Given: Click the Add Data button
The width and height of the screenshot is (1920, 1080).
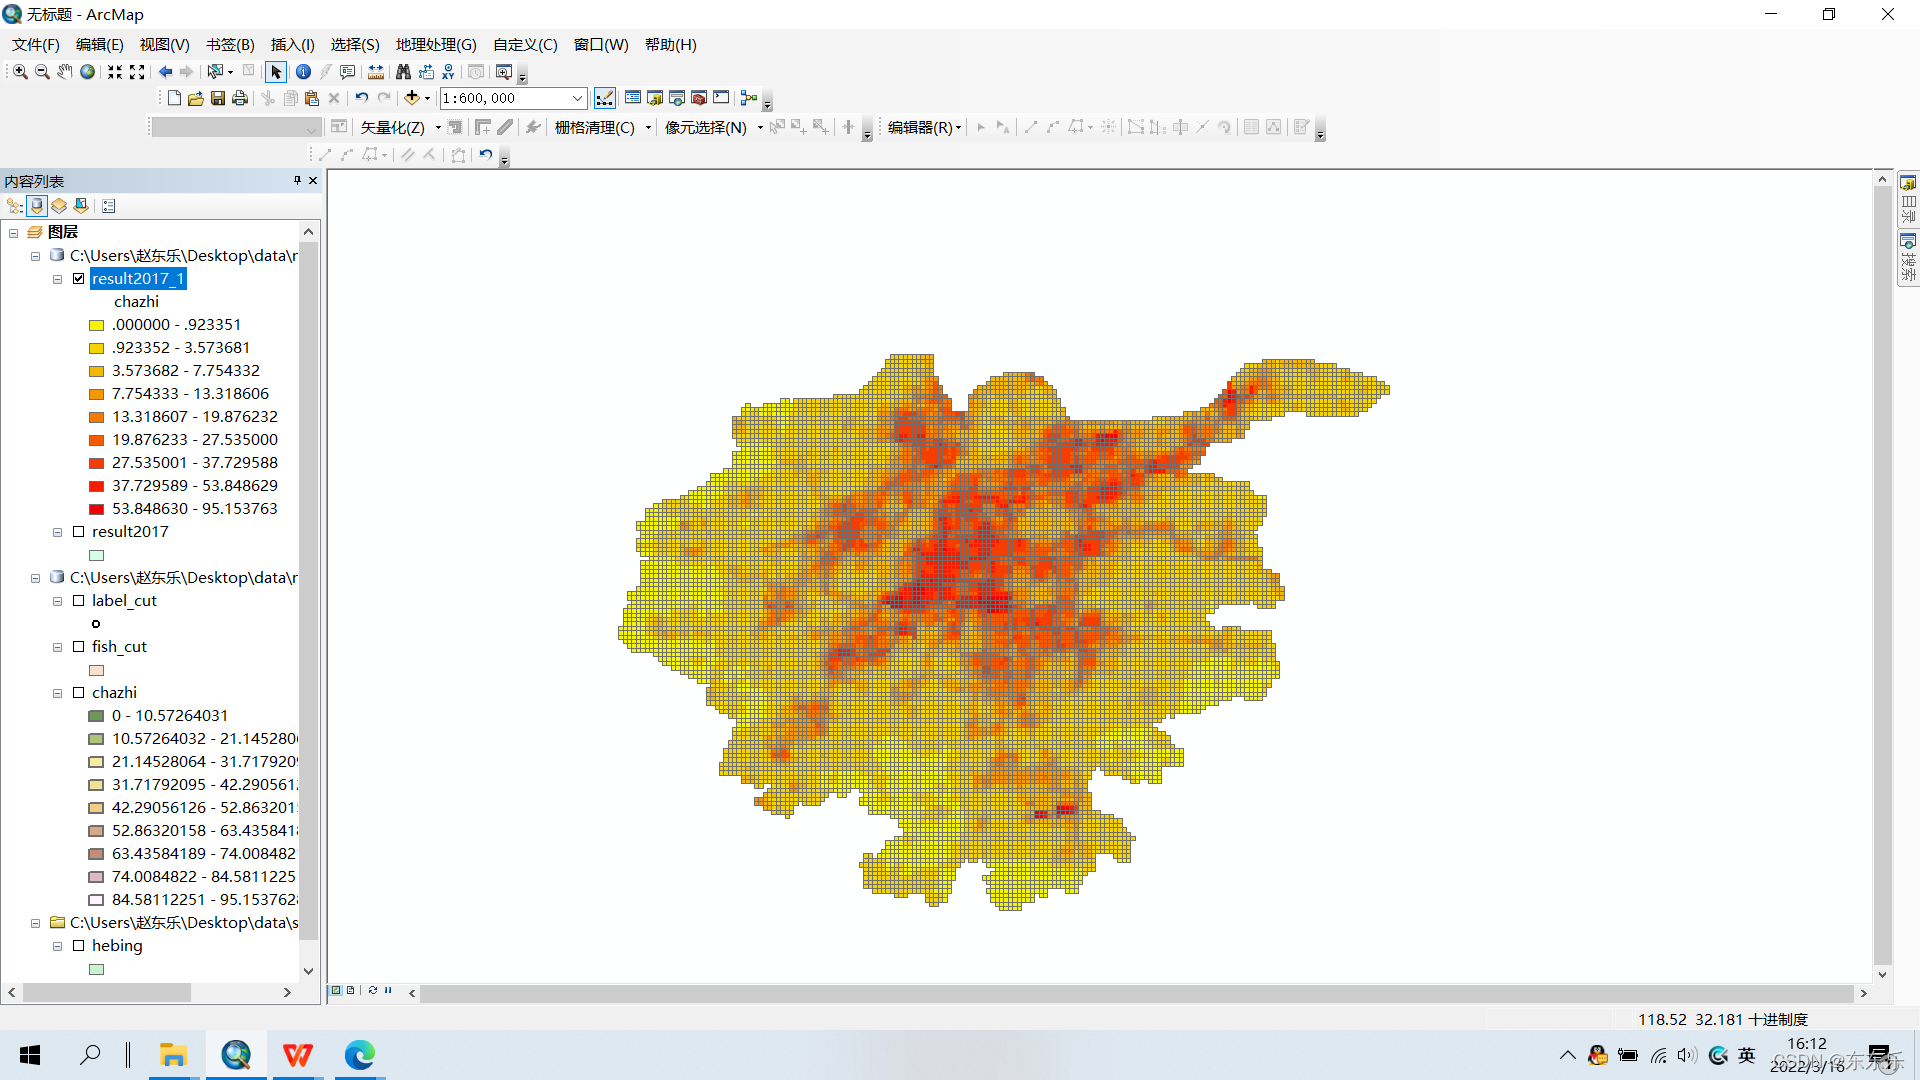Looking at the screenshot, I should (x=411, y=98).
